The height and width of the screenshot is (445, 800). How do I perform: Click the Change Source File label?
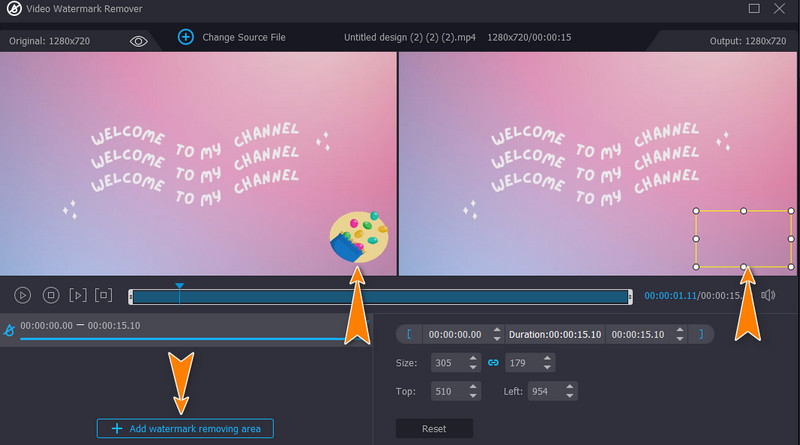coord(244,37)
